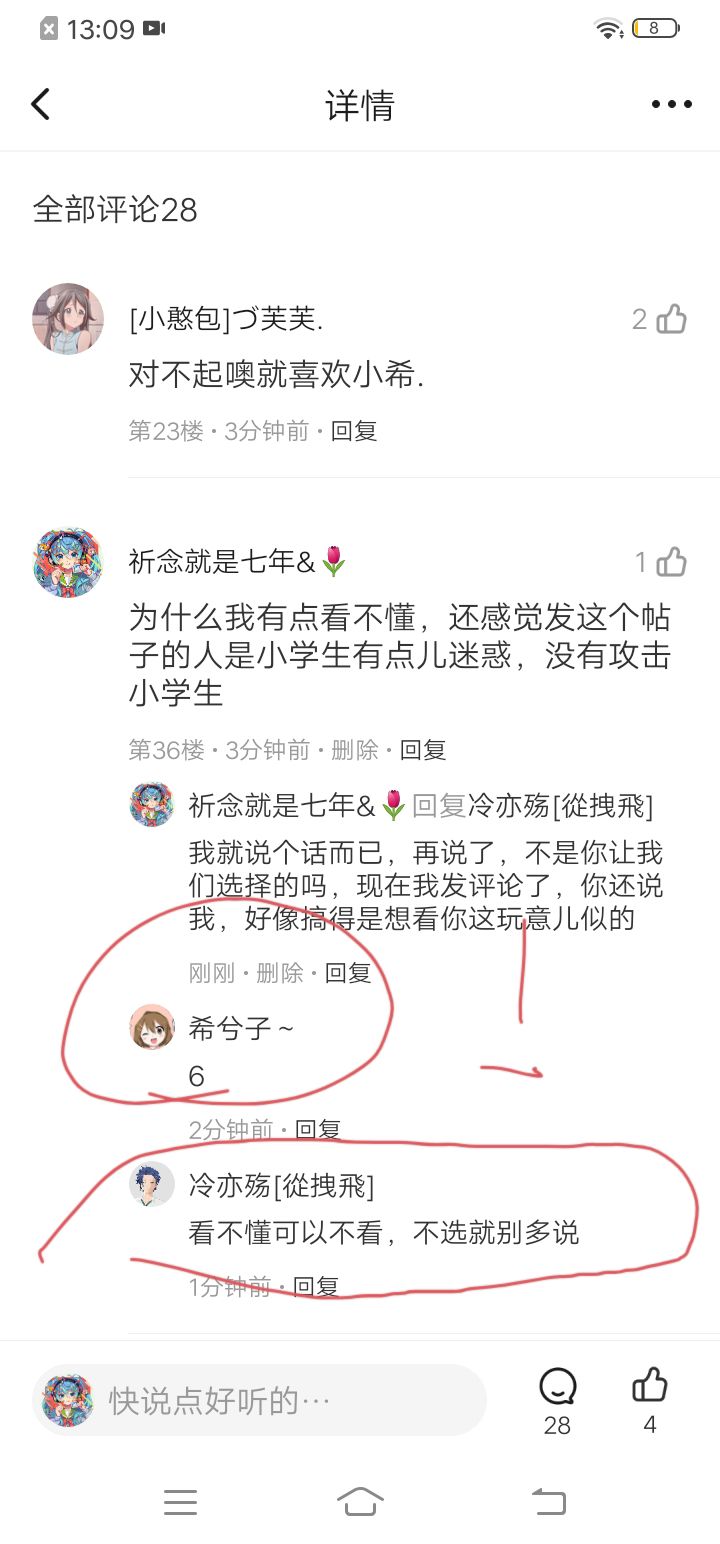The image size is (720, 1544).
Task: Open the comments bubble icon showing 28
Action: click(557, 1386)
